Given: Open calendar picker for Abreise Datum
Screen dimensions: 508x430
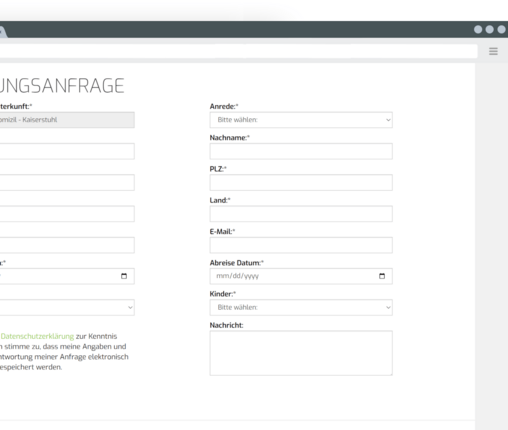Looking at the screenshot, I should (382, 276).
